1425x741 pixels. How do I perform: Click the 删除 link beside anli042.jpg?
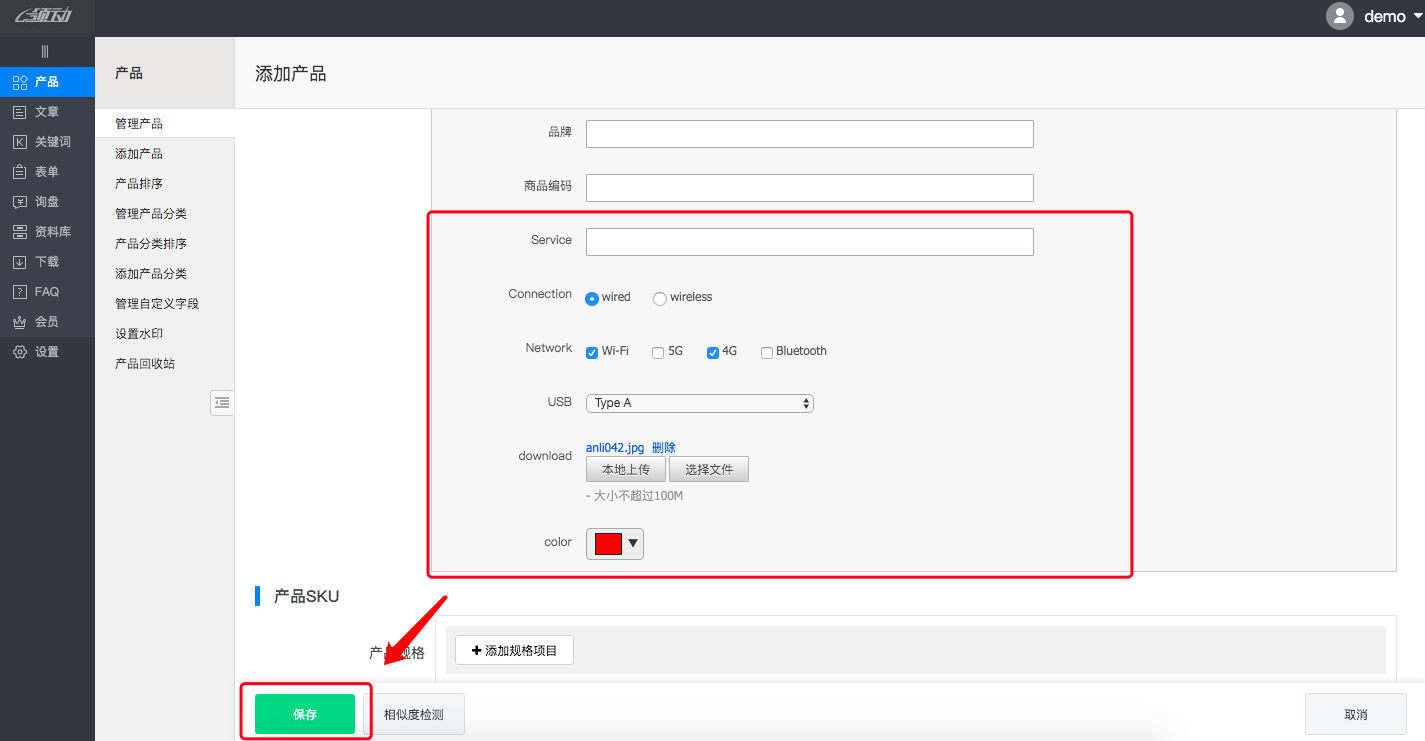point(664,448)
